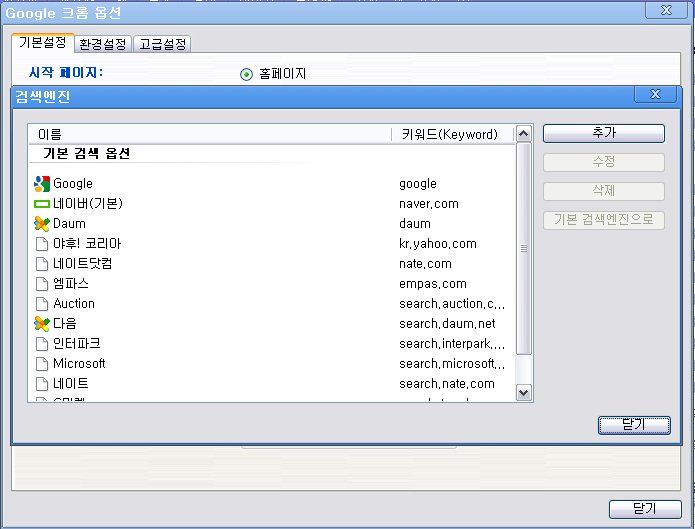
Task: Click the keyword kr.yahoo.com
Action: click(438, 244)
